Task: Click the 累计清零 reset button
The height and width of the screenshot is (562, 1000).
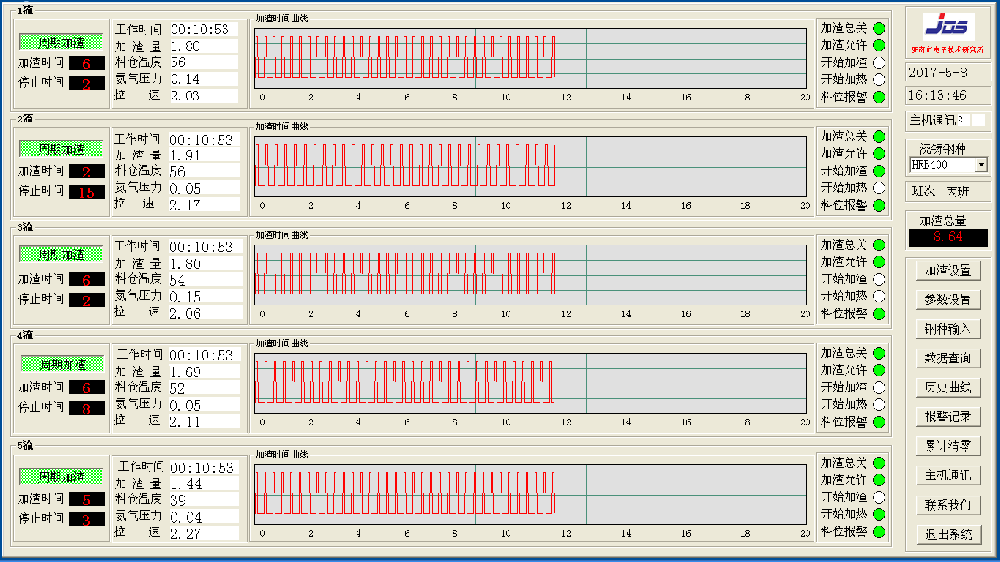Action: [x=948, y=446]
